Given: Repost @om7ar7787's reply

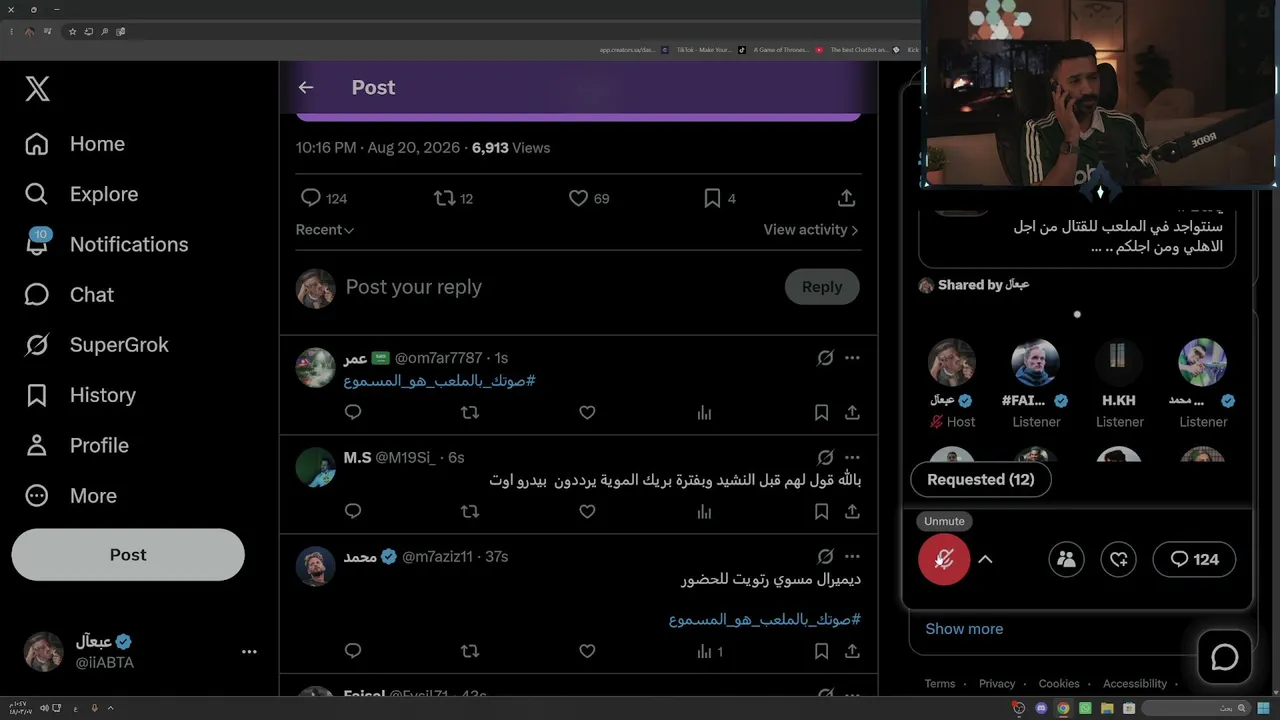Looking at the screenshot, I should click(x=470, y=412).
